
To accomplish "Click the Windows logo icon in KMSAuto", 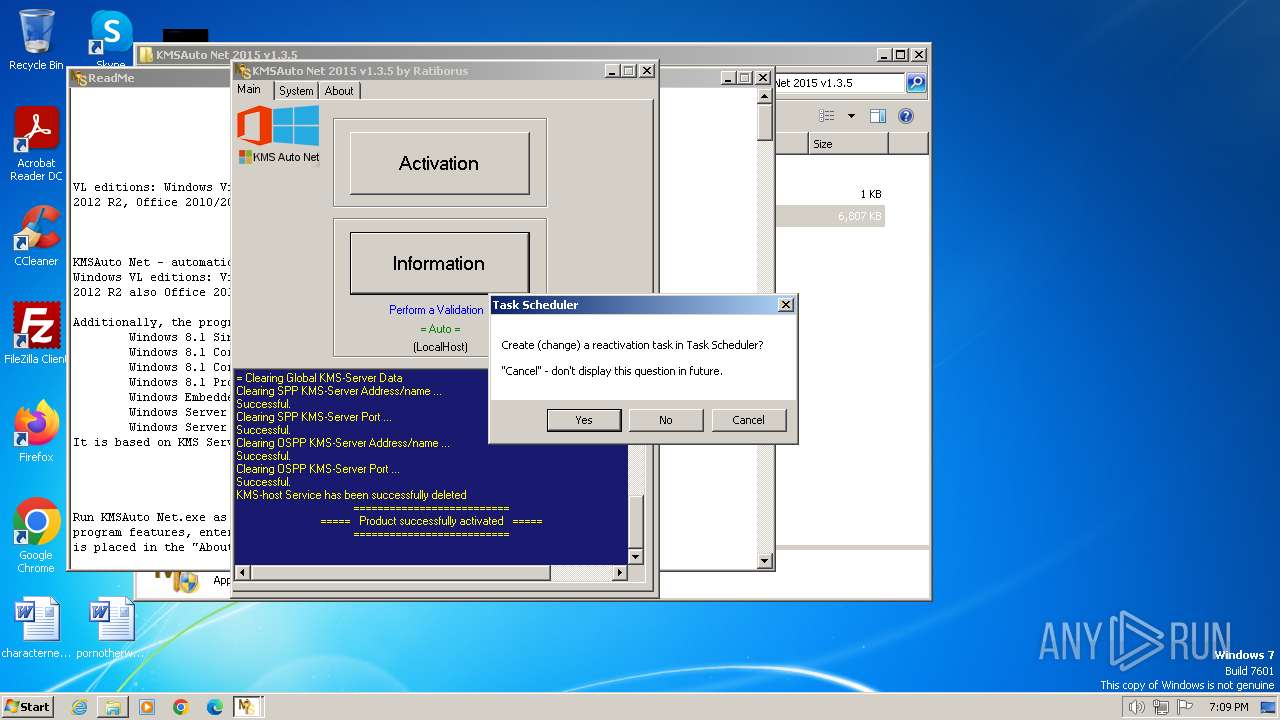I will pos(296,126).
